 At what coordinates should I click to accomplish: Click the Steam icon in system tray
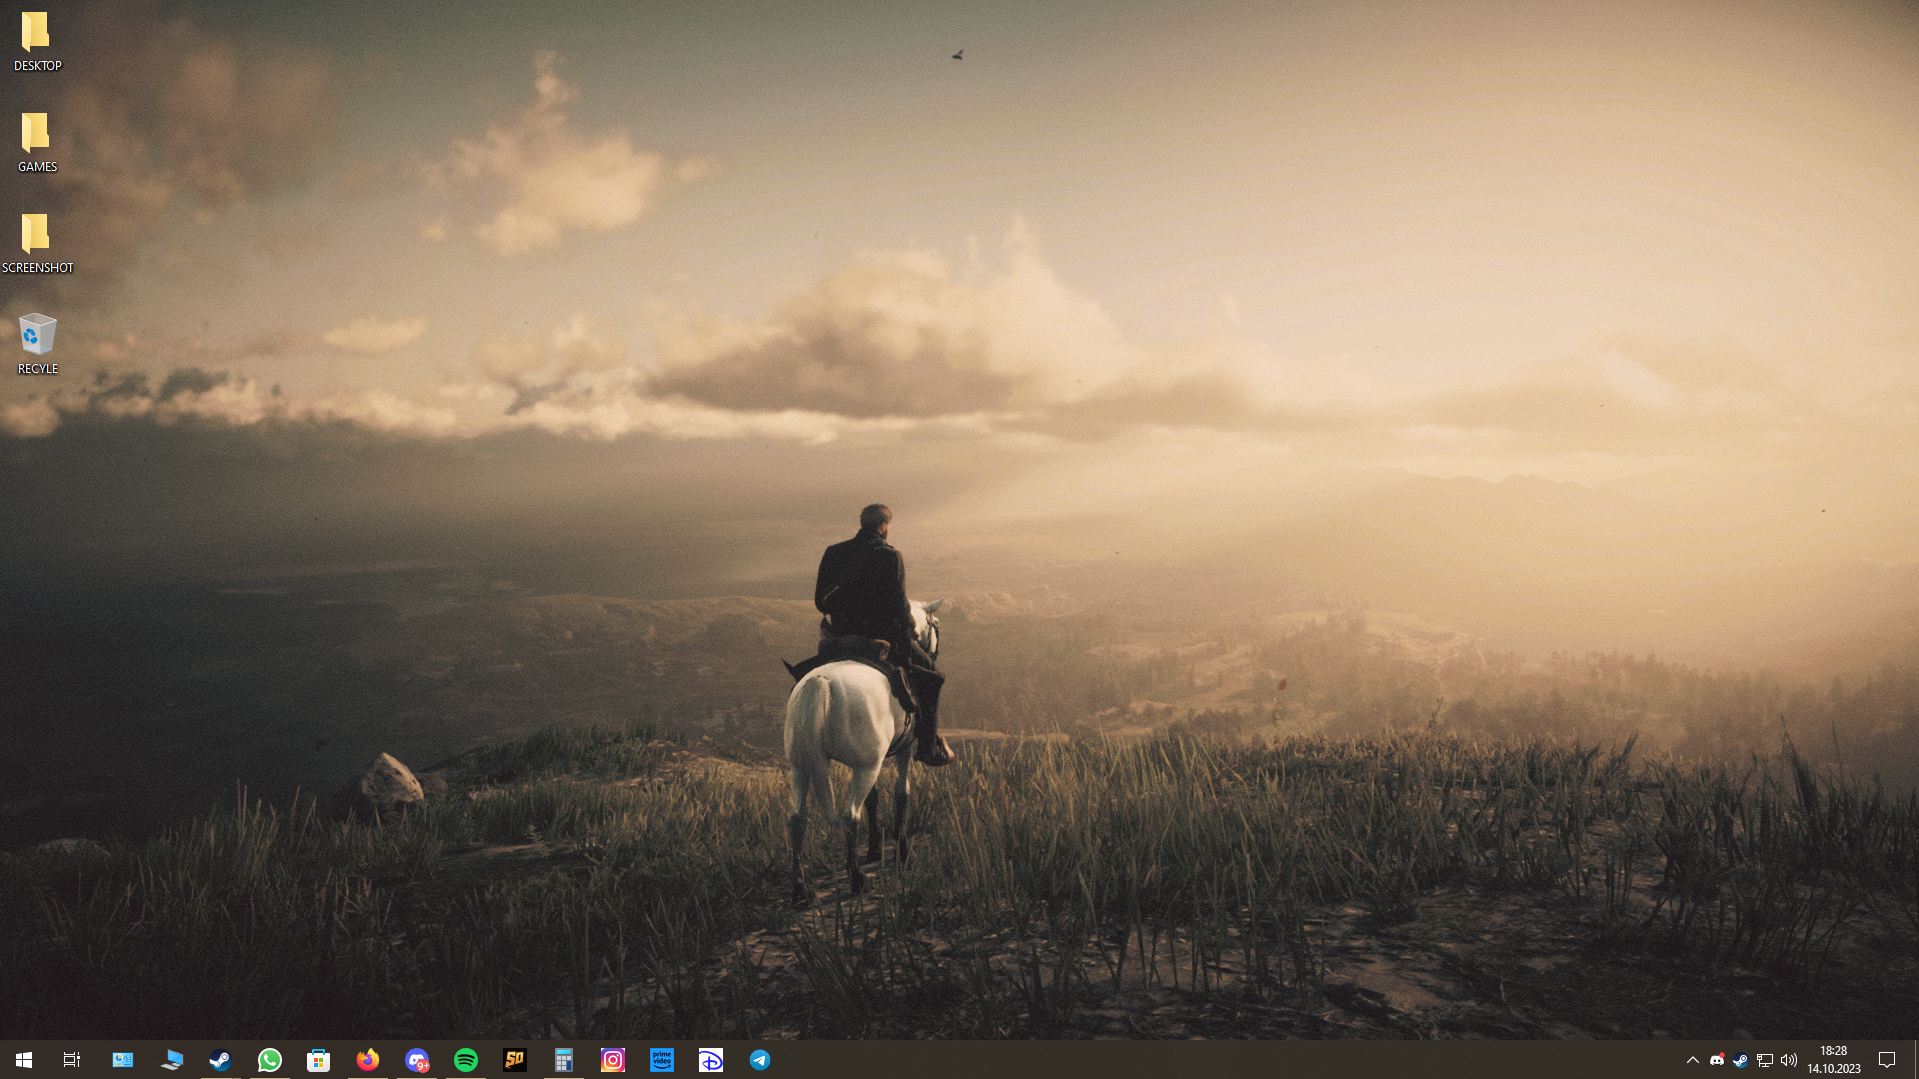point(1741,1060)
